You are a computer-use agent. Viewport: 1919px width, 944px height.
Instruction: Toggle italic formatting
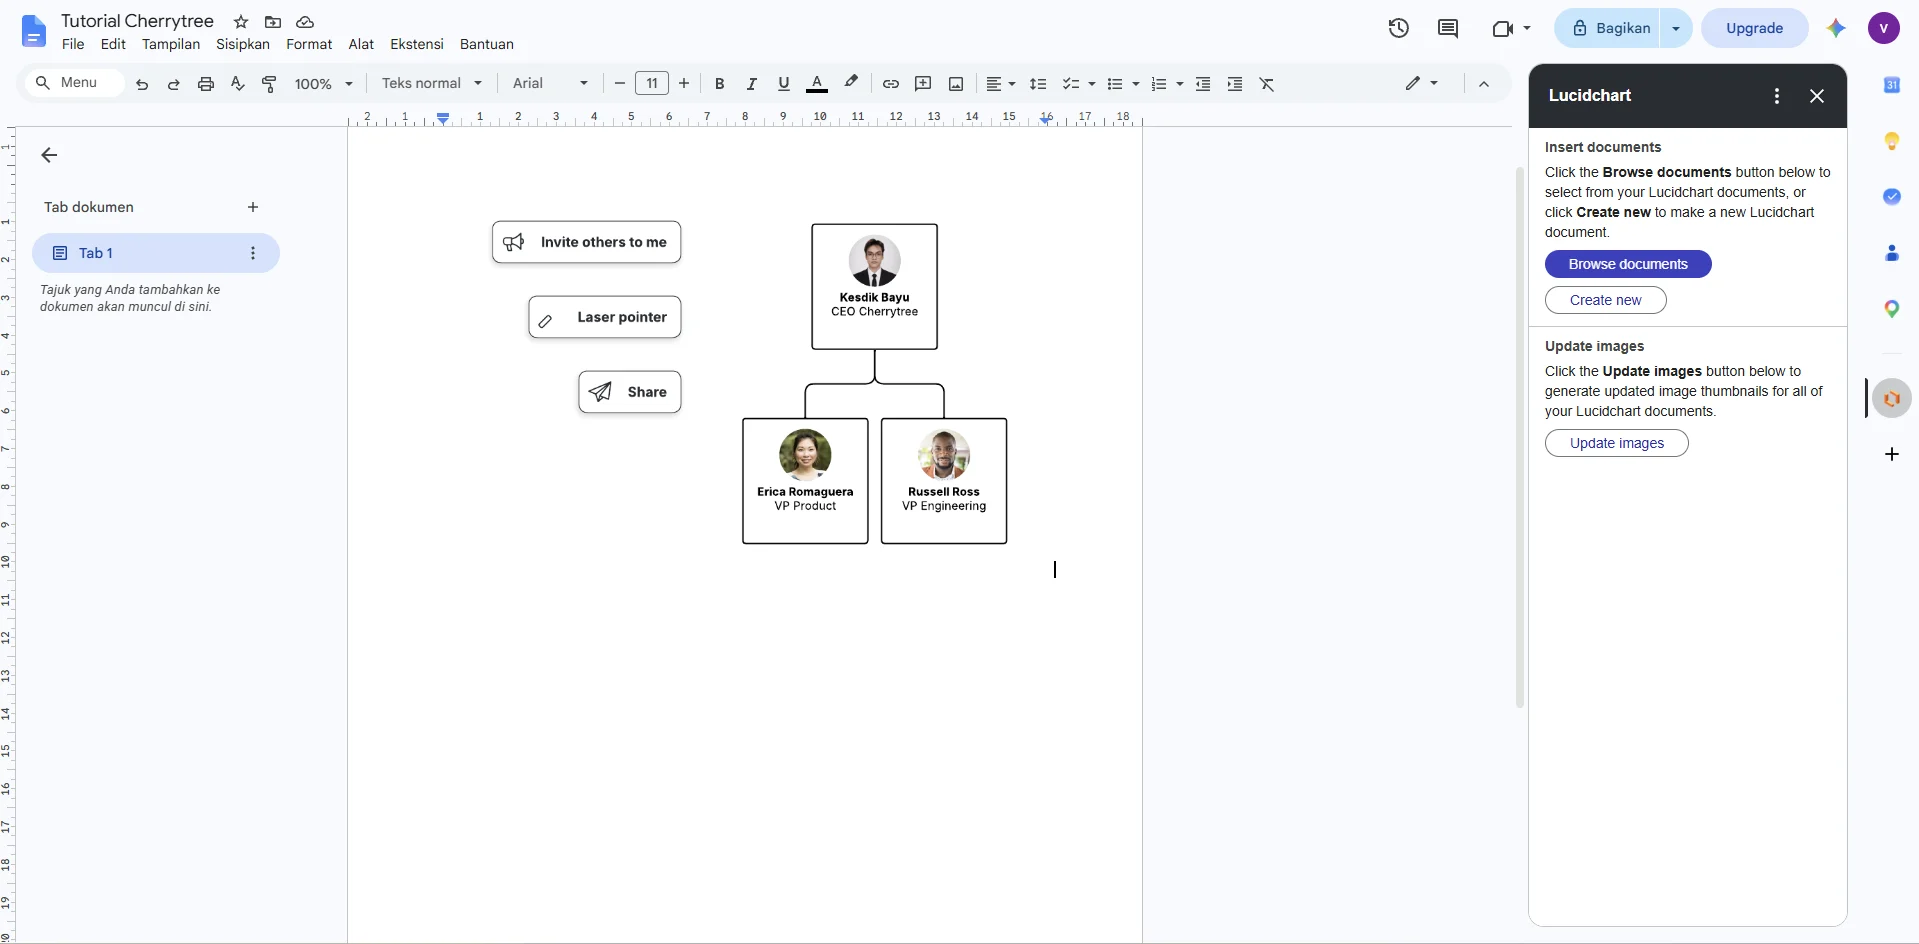(x=752, y=84)
